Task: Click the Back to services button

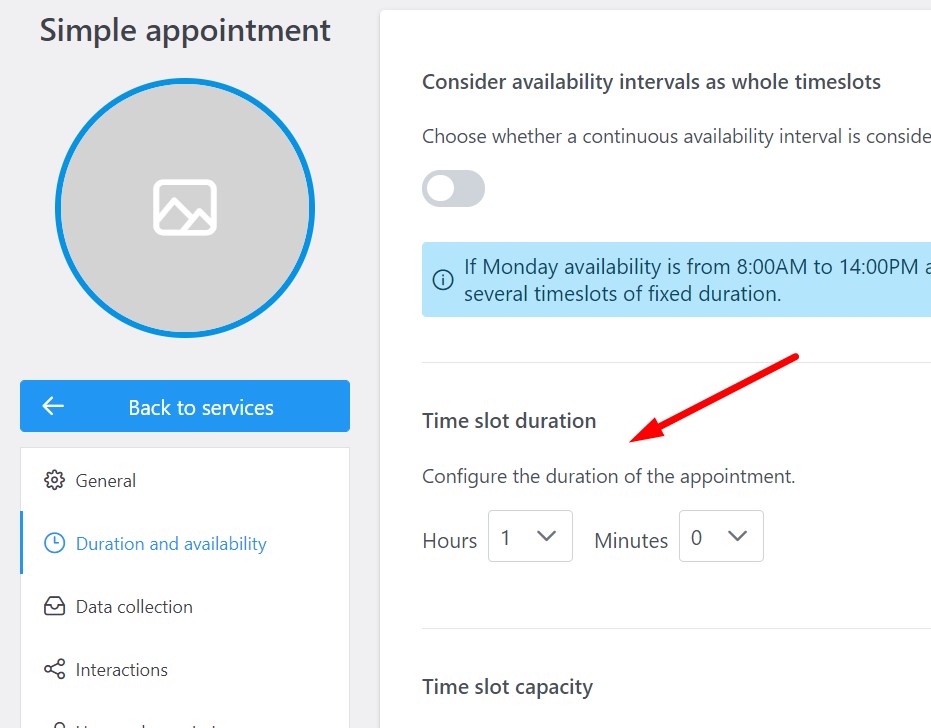Action: pyautogui.click(x=185, y=406)
